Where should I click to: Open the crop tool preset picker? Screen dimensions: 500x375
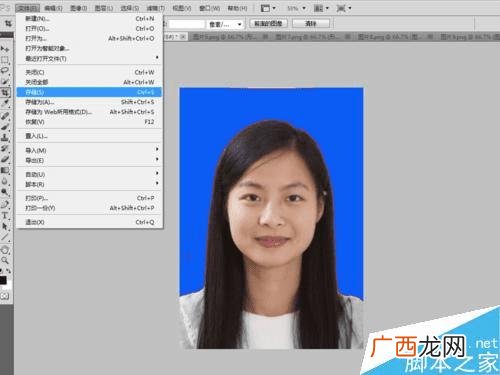8,23
